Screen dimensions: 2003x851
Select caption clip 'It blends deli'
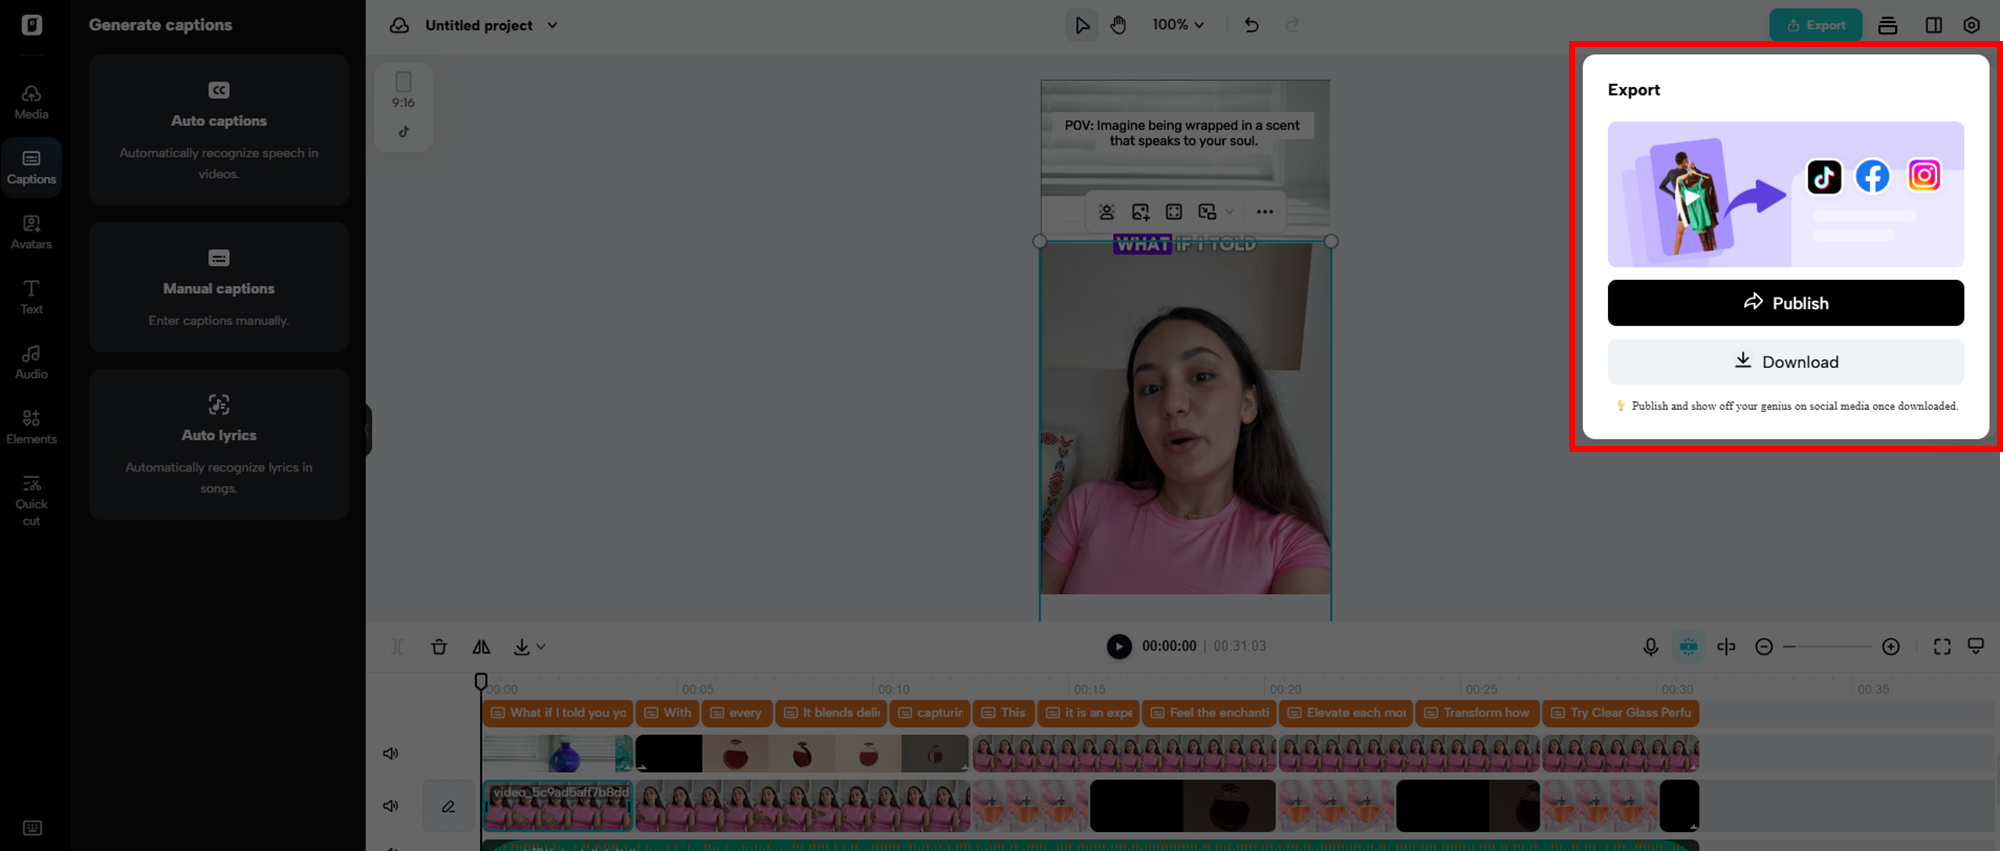(830, 713)
